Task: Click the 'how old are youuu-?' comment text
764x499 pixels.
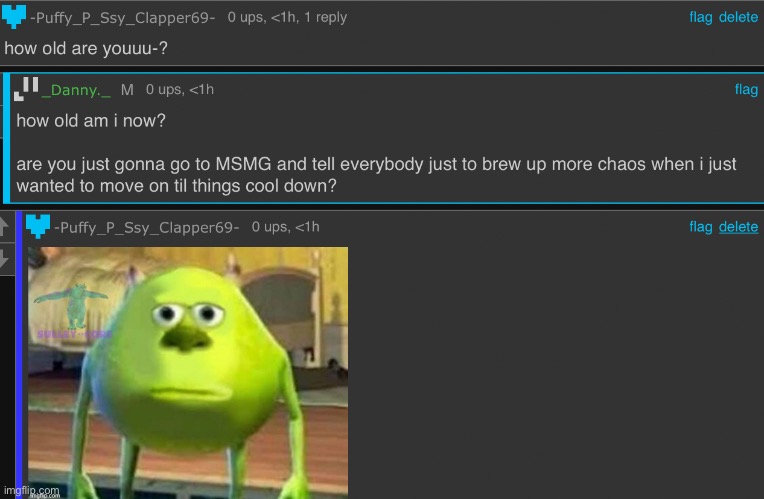Action: point(86,48)
